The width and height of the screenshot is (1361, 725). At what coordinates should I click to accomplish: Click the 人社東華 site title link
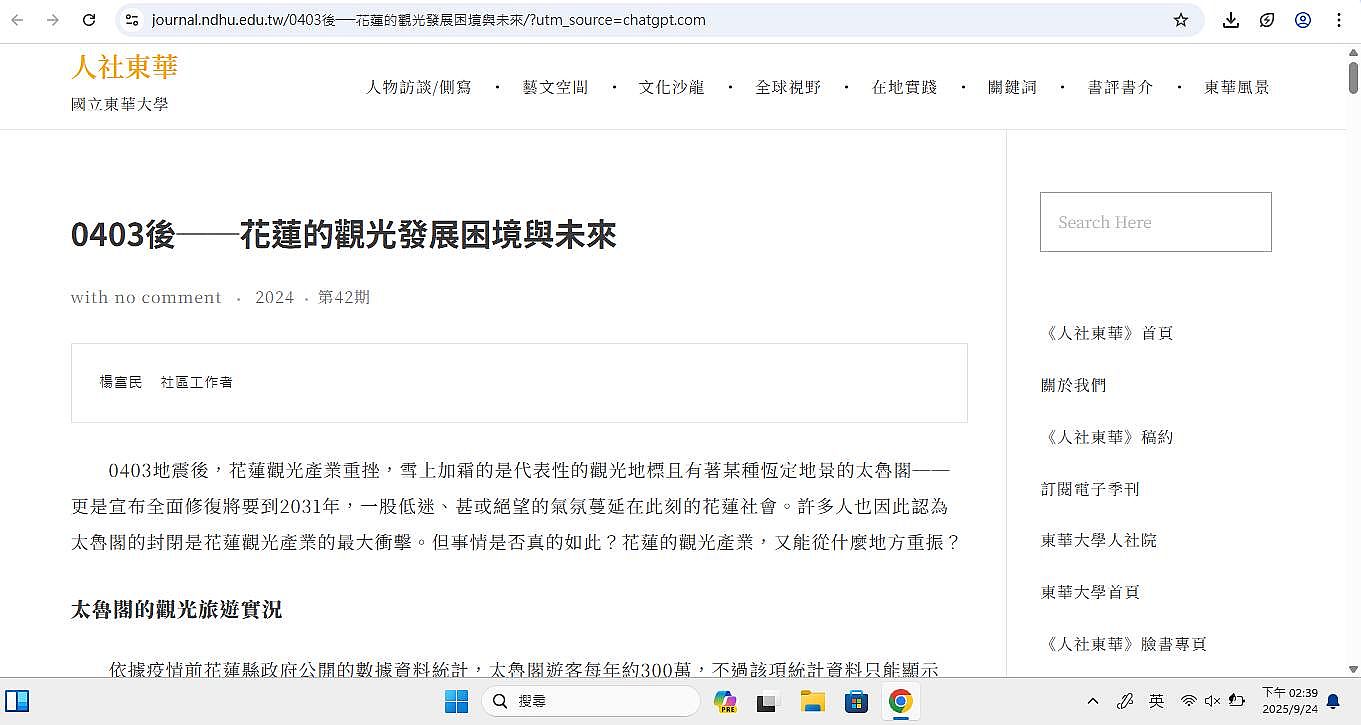pos(124,67)
